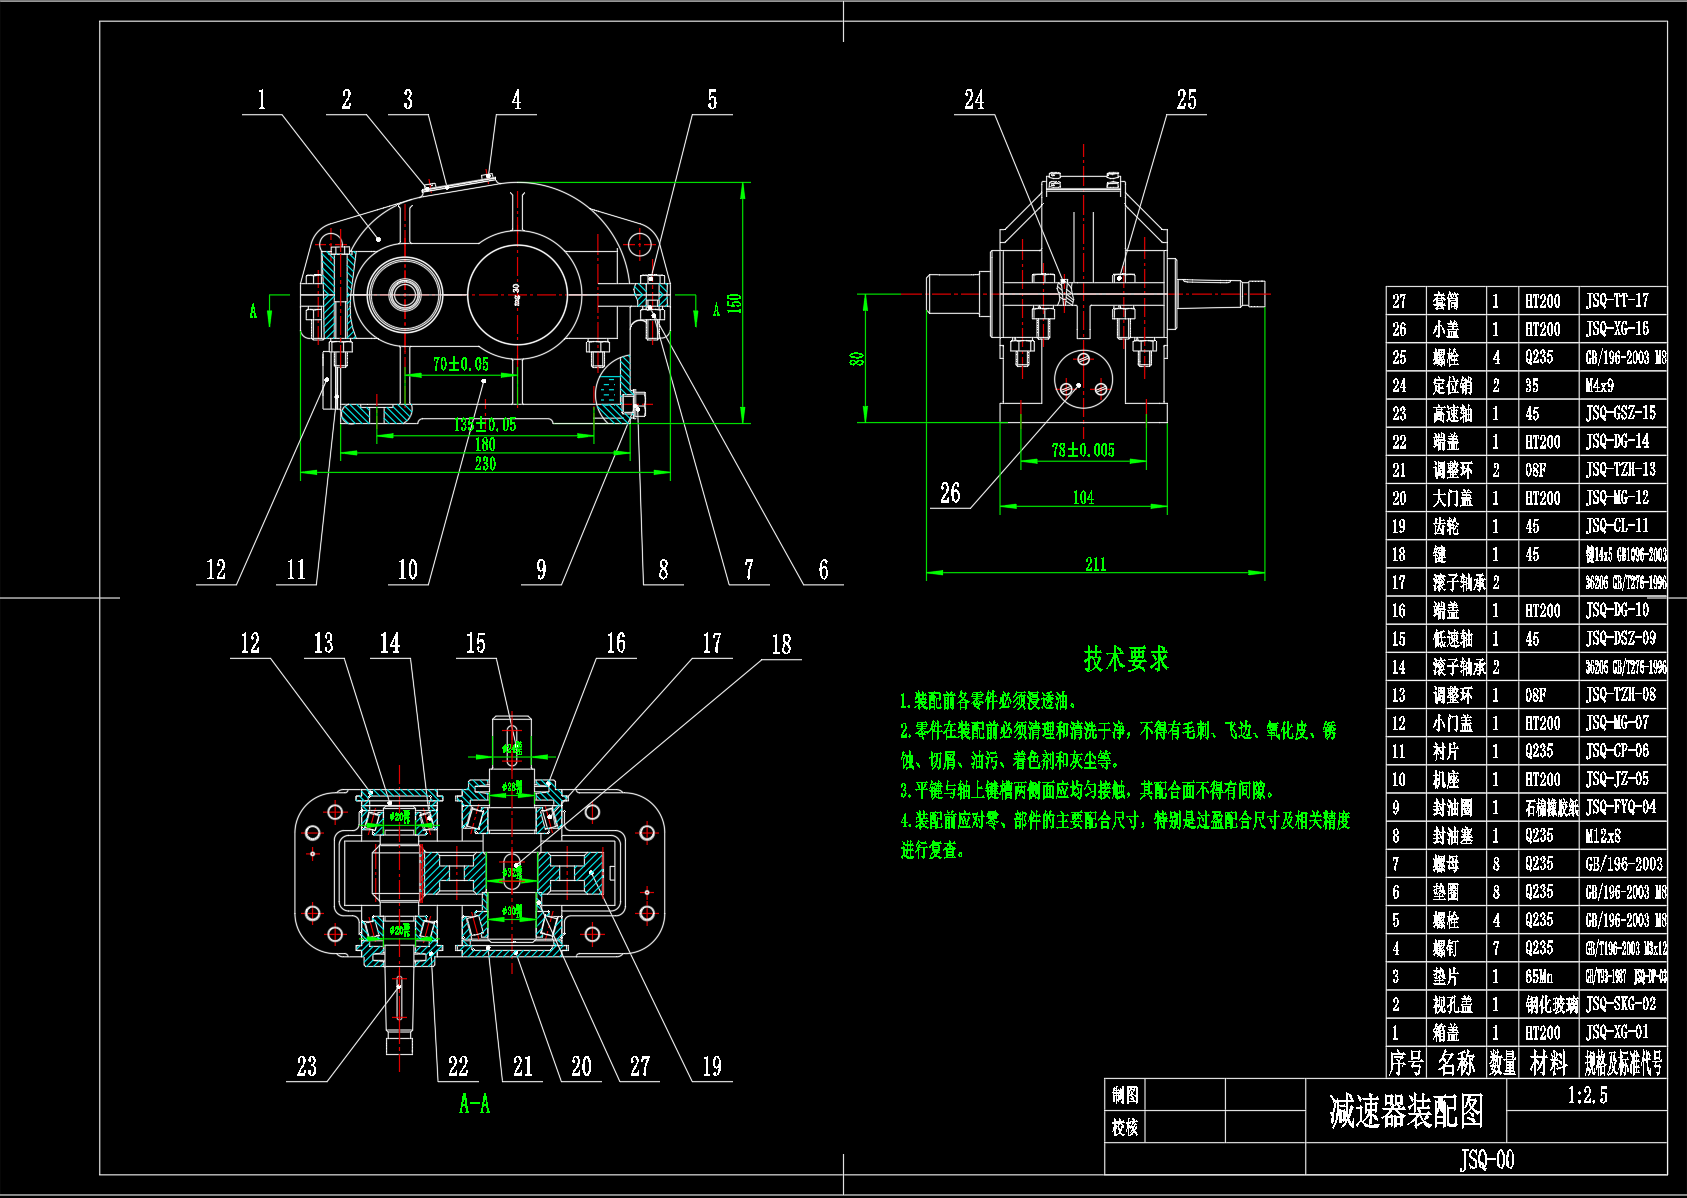Select the 230 width dimension text
This screenshot has width=1687, height=1198.
click(x=485, y=464)
